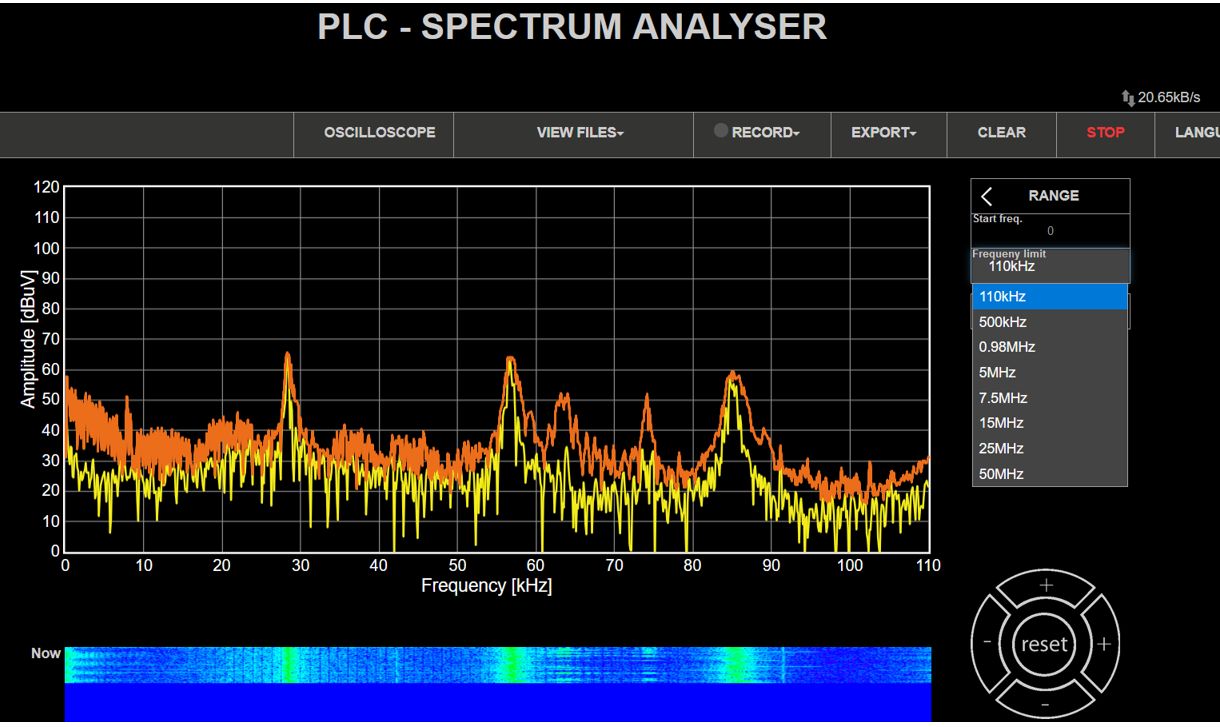The image size is (1220, 727).
Task: Select 5MHz frequency limit option
Action: point(1049,372)
